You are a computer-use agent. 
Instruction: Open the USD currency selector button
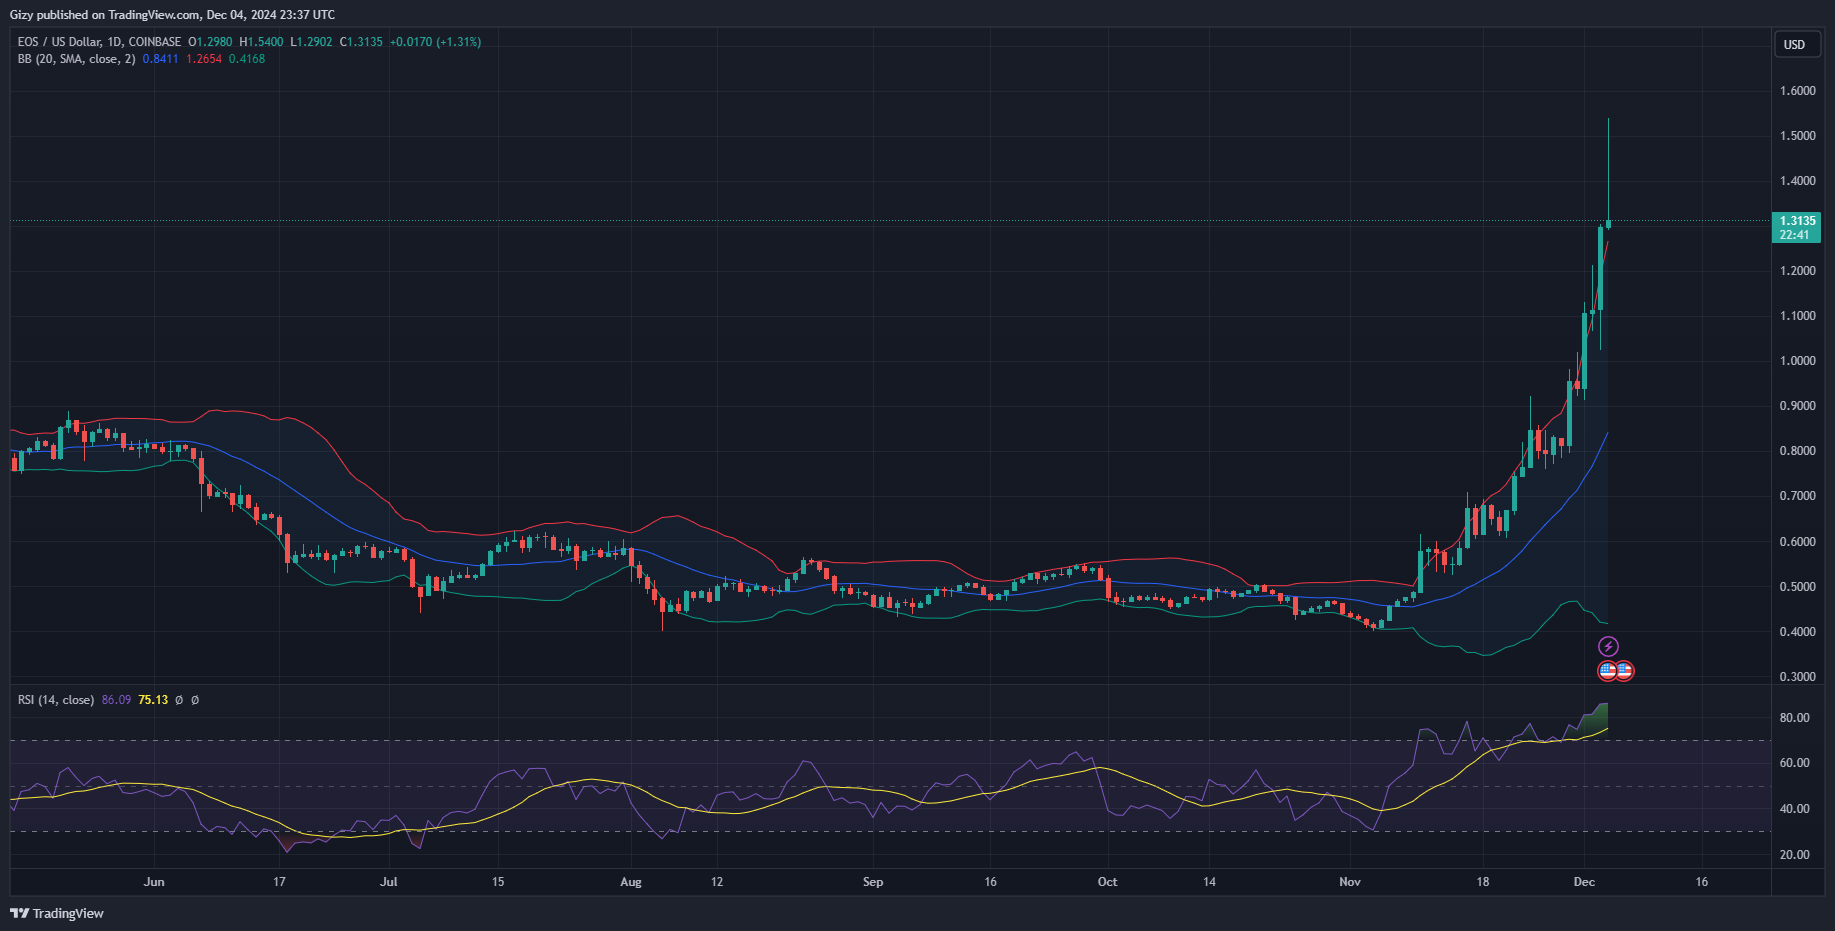coord(1797,44)
